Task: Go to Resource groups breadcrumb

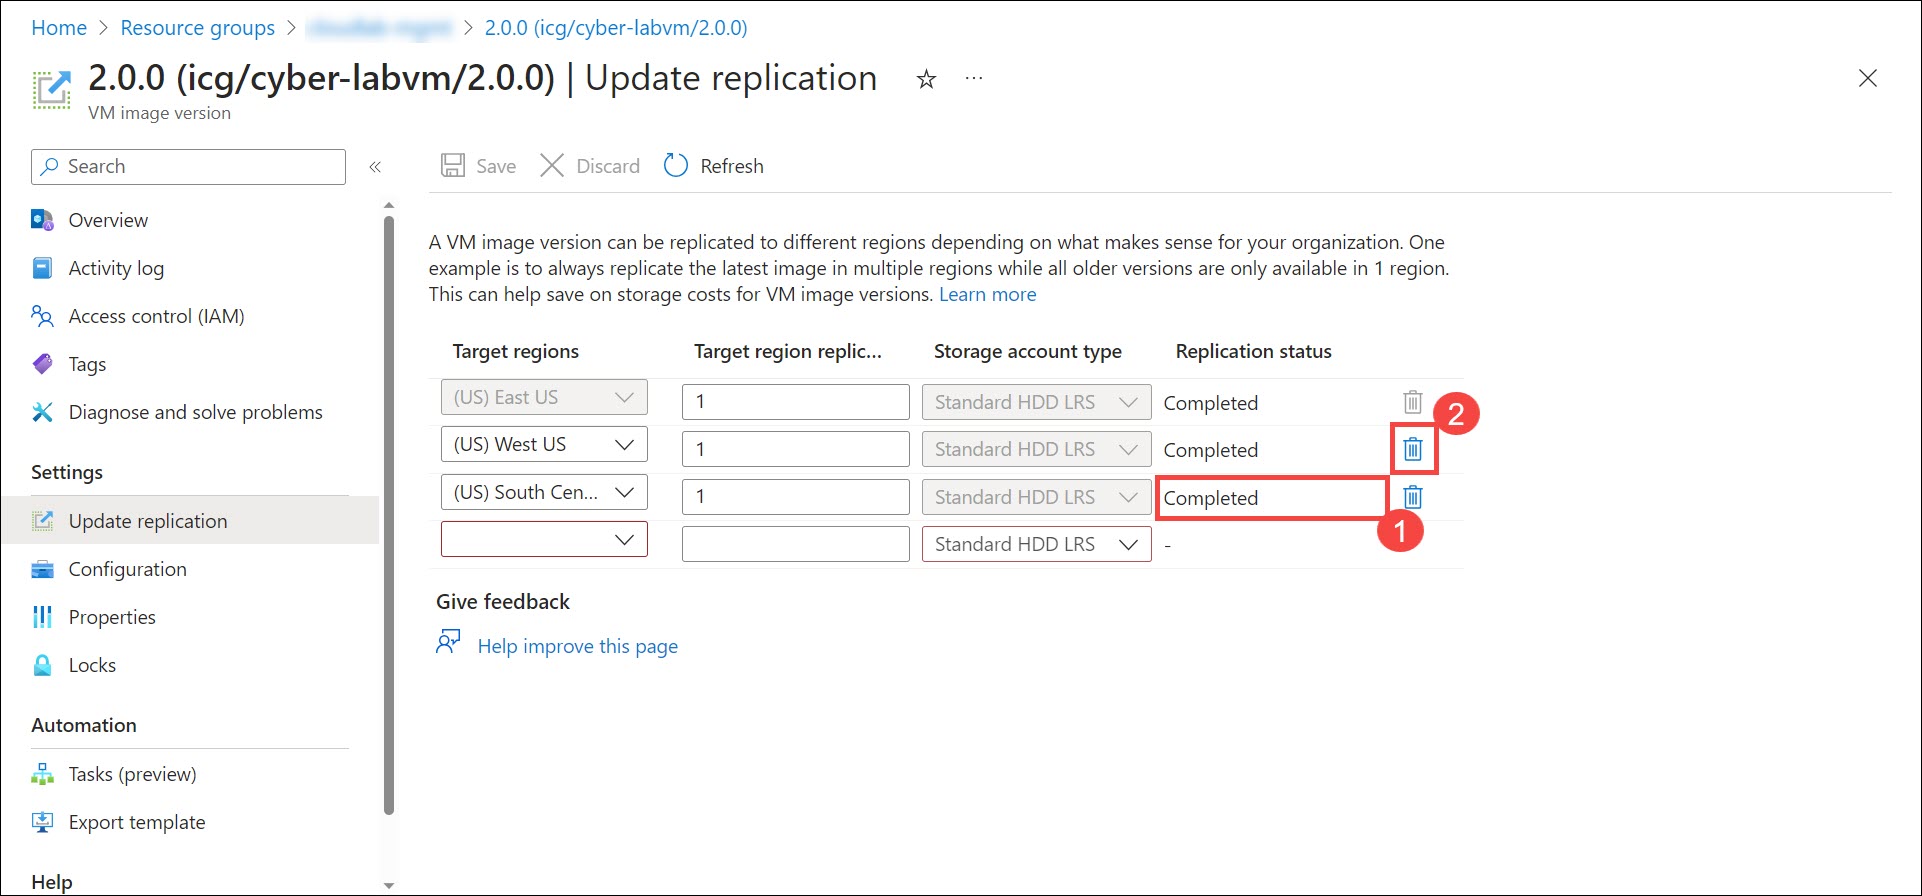Action: pos(197,28)
